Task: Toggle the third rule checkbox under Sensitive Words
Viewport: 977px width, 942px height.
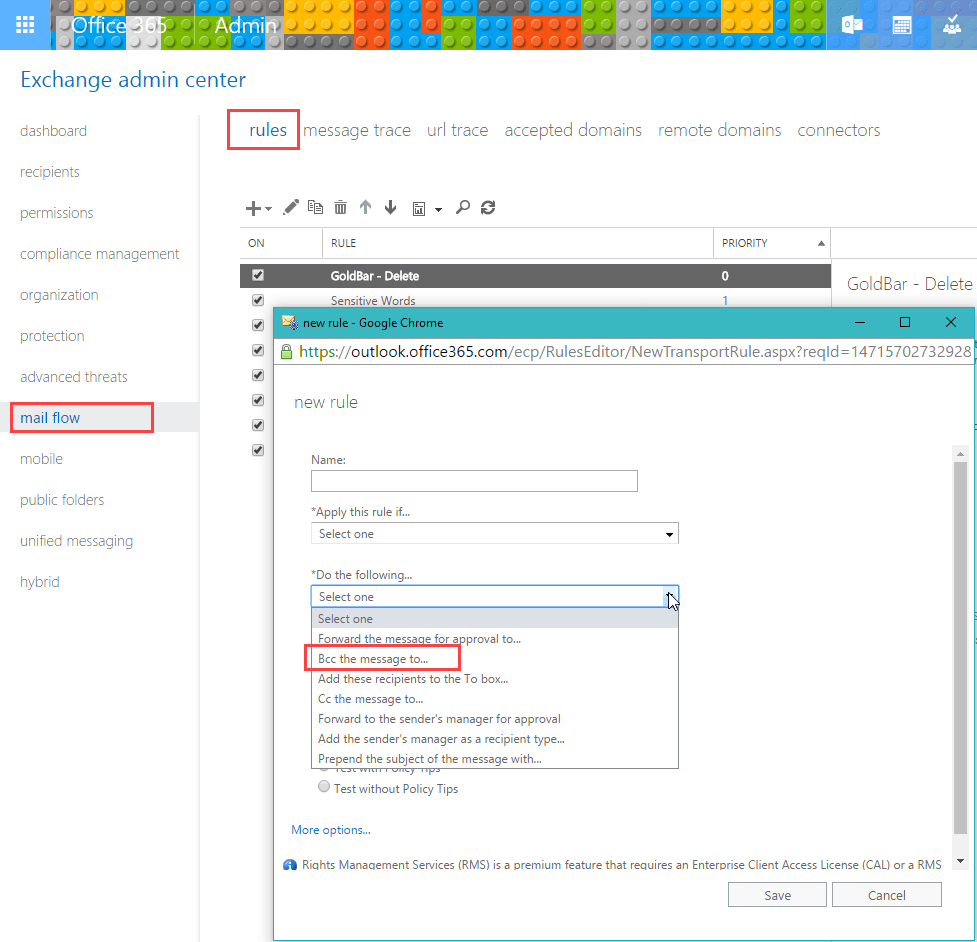Action: click(258, 325)
